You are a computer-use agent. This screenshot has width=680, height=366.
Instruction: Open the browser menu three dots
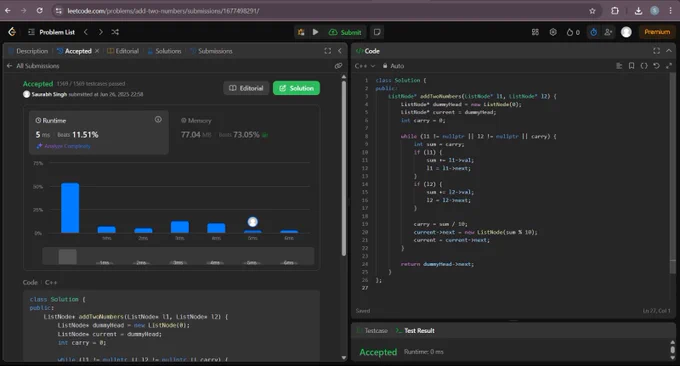(670, 11)
